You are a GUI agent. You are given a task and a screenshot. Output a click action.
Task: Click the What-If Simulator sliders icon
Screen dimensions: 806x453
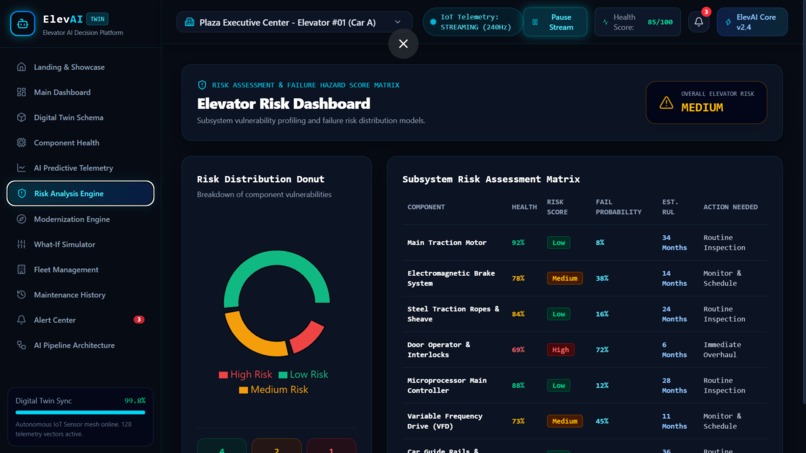pyautogui.click(x=21, y=244)
